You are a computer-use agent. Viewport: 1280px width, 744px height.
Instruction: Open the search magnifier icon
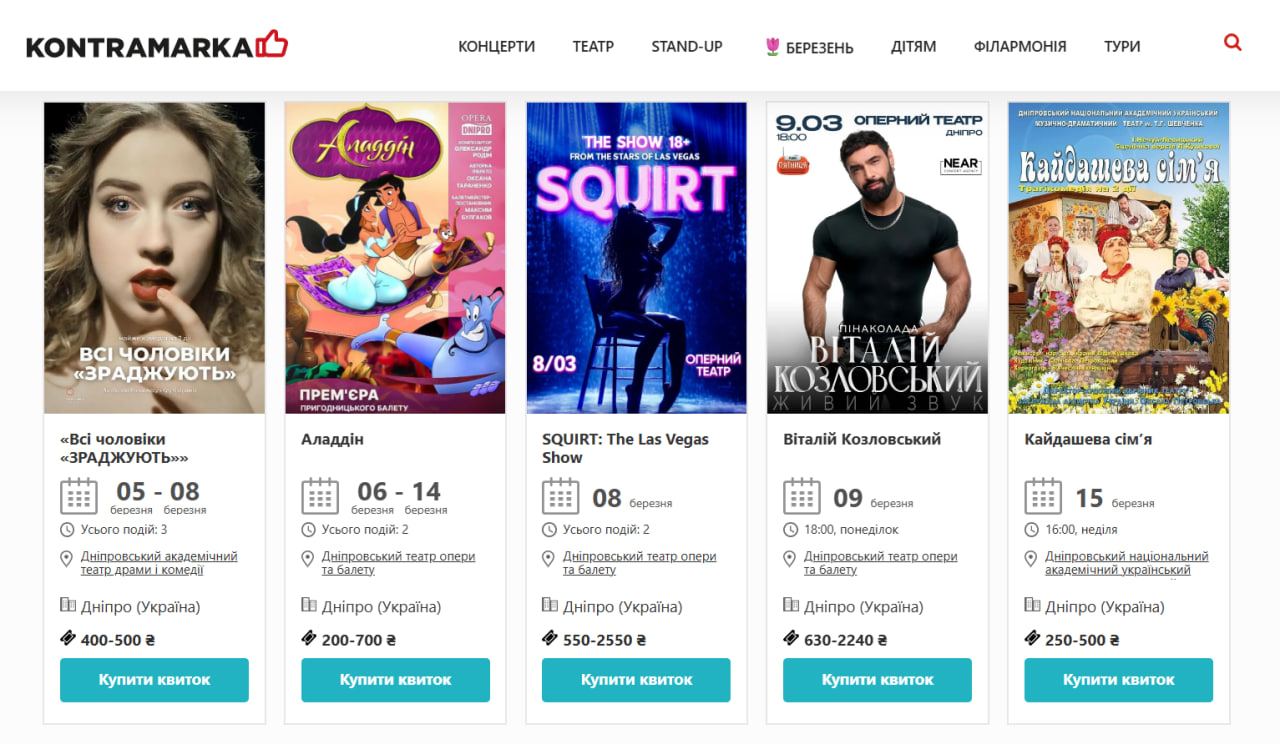coord(1232,43)
